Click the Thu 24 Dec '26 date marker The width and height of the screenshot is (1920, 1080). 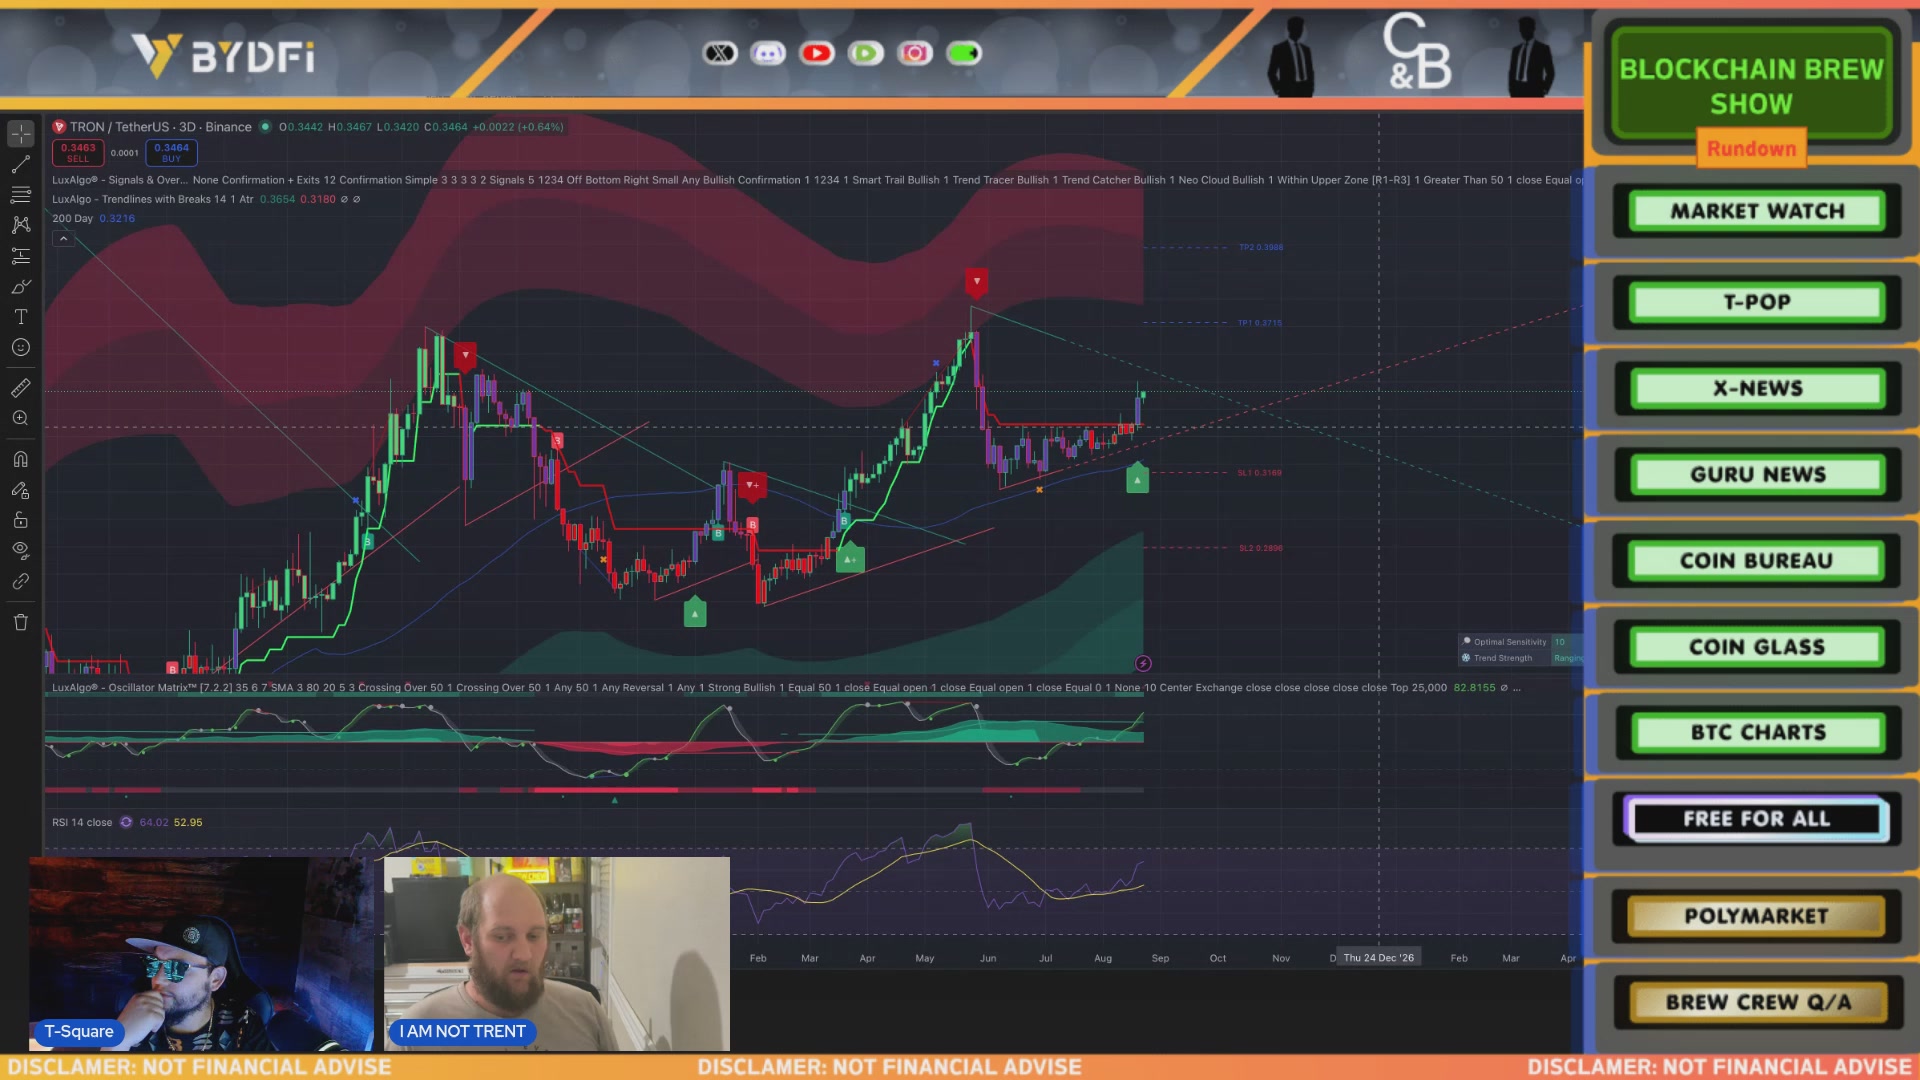point(1378,958)
